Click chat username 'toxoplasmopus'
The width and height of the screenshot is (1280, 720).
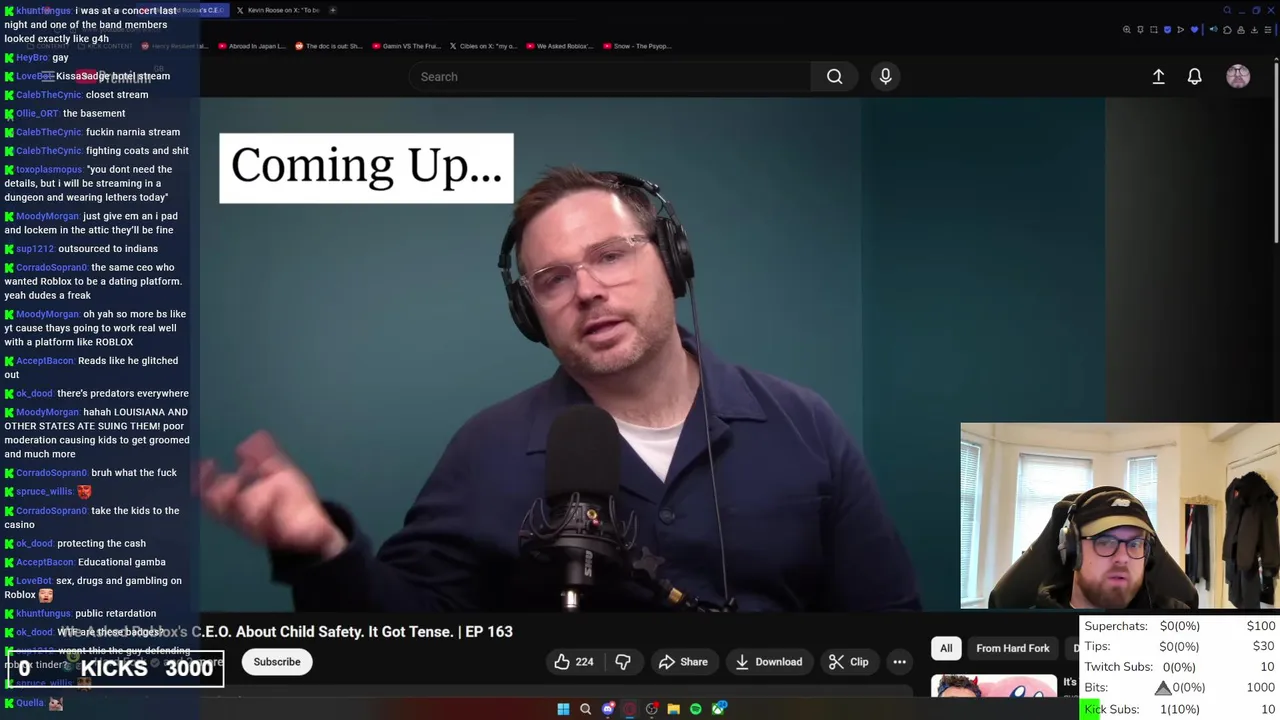click(49, 169)
